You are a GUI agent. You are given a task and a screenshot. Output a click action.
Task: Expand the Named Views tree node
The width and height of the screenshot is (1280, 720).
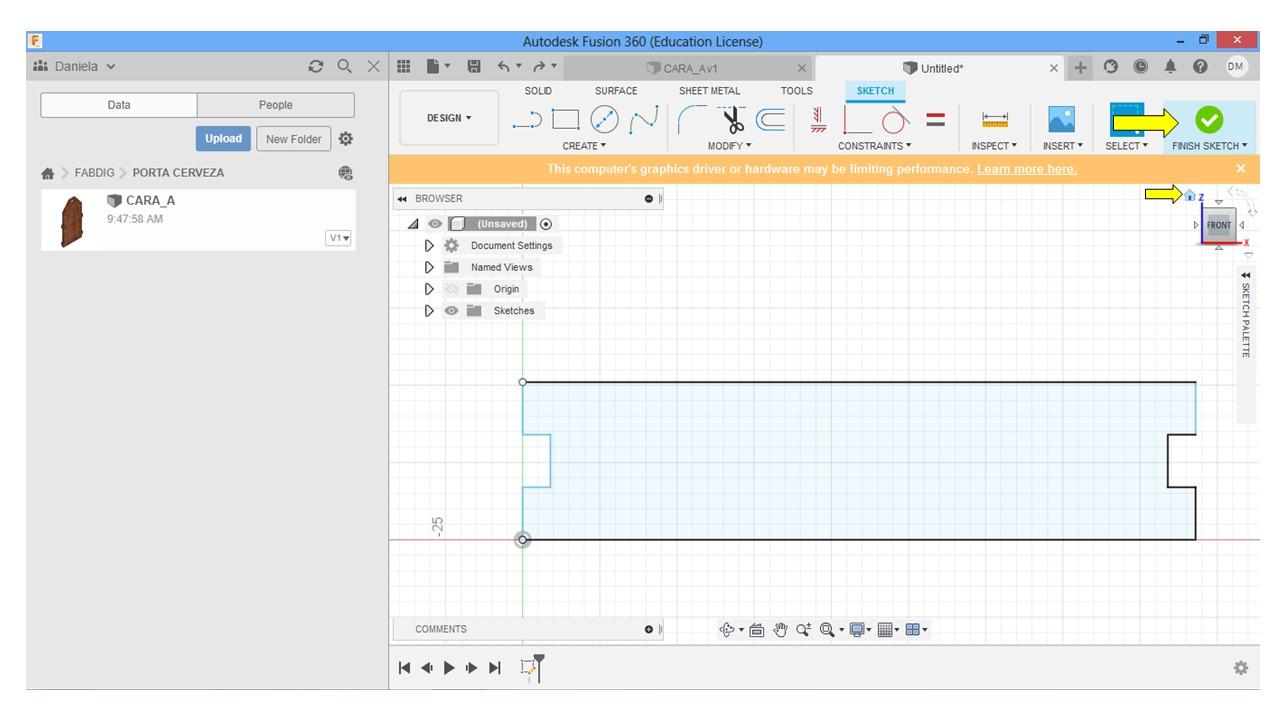coord(430,267)
